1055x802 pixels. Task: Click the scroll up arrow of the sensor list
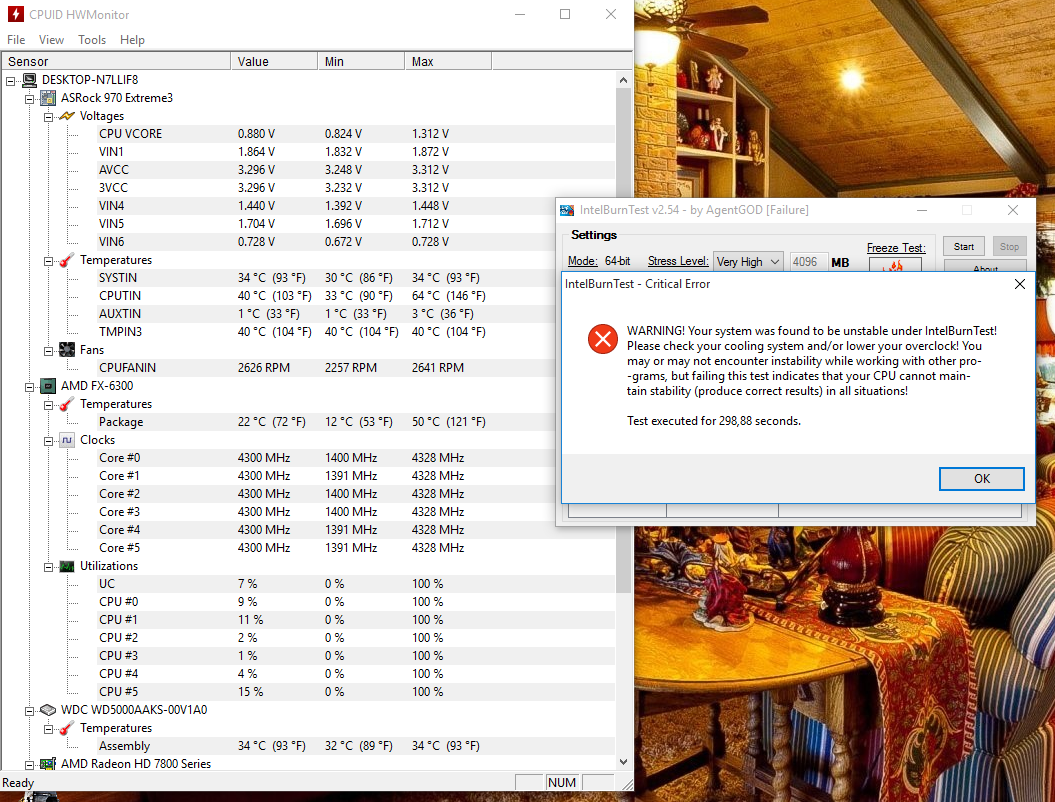coord(623,80)
